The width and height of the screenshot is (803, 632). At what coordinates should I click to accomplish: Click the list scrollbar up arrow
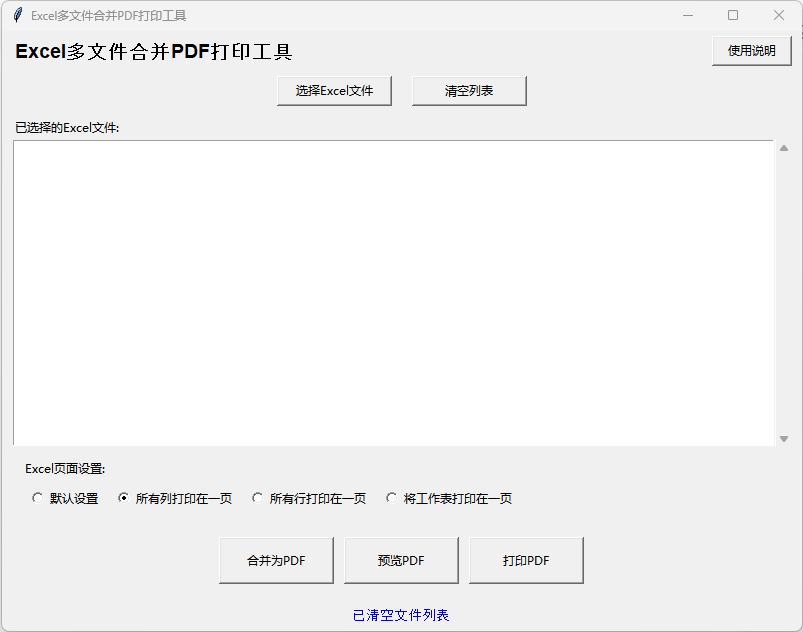[x=784, y=148]
